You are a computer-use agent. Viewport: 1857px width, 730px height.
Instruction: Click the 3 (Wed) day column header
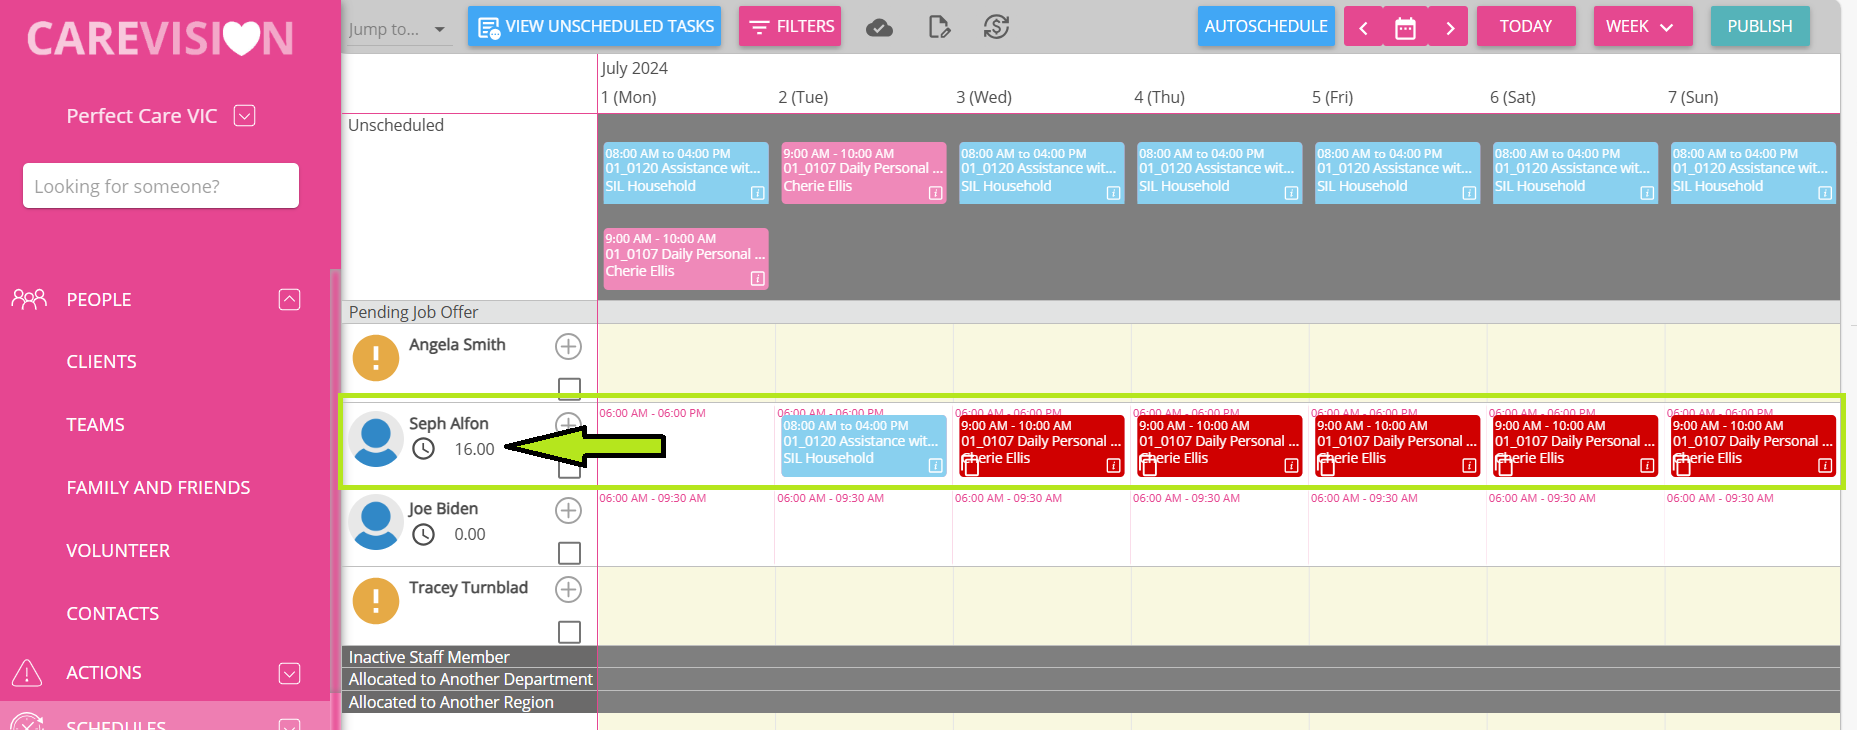(x=984, y=97)
